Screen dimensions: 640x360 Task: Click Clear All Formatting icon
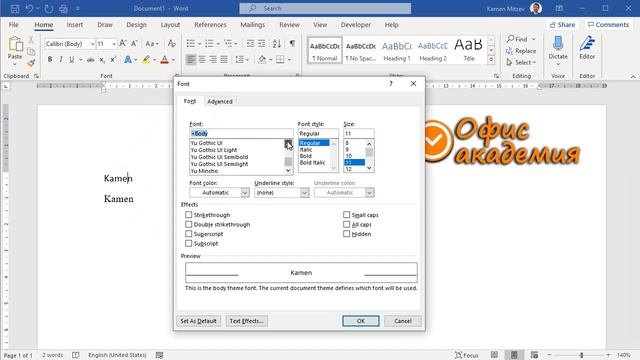(x=171, y=43)
